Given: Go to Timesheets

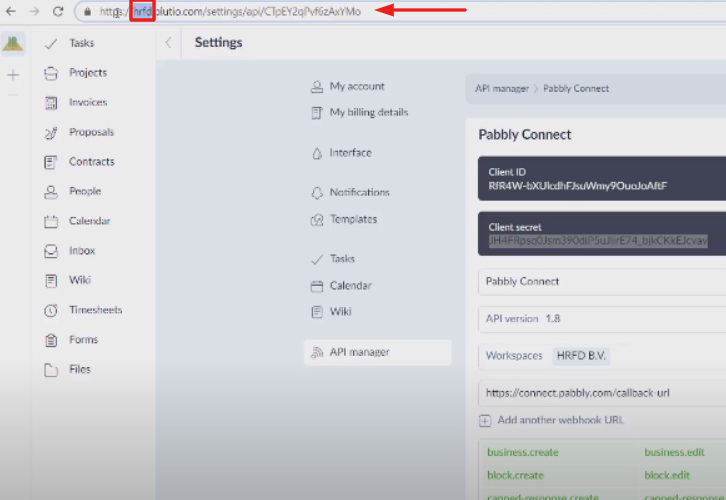Looking at the screenshot, I should coord(95,310).
